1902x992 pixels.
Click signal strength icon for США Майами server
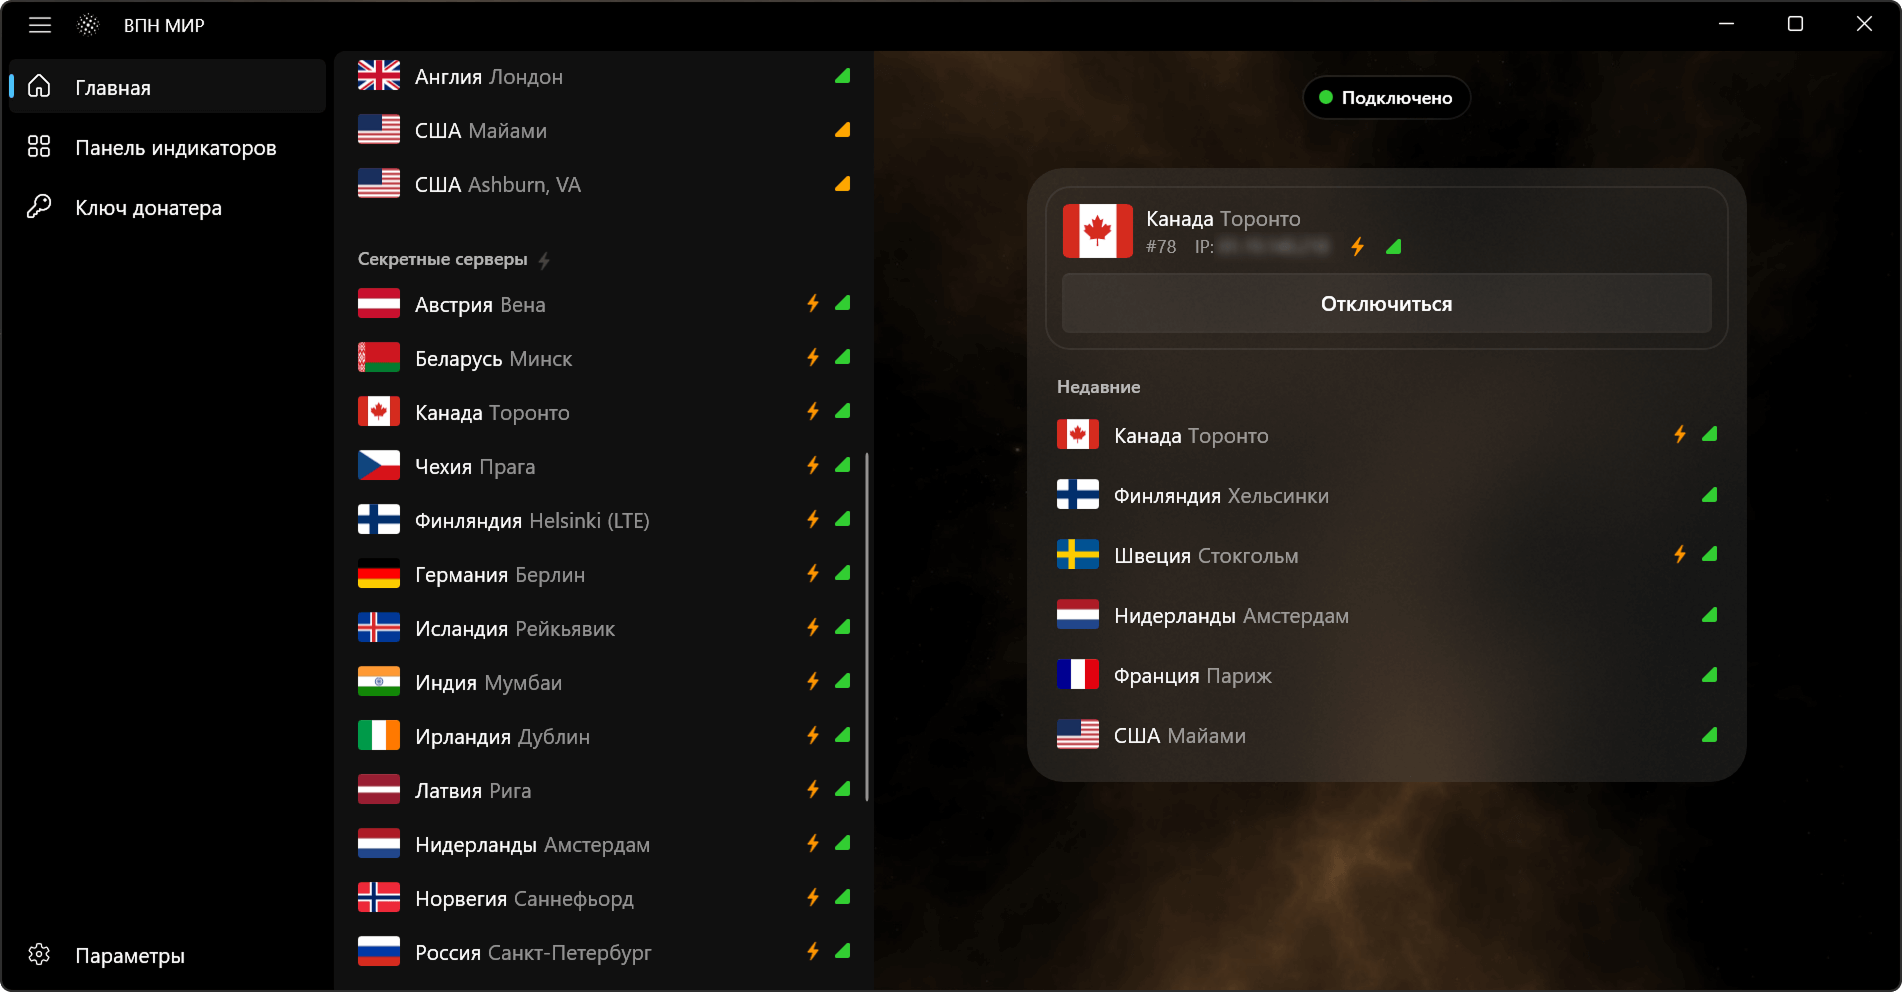tap(843, 130)
